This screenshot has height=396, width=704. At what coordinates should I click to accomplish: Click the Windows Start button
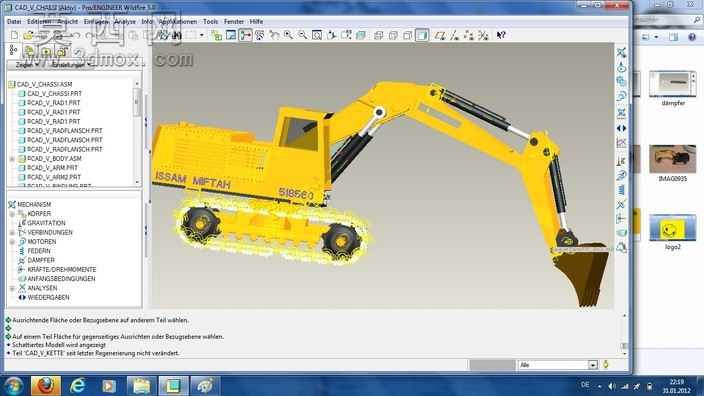pyautogui.click(x=13, y=386)
